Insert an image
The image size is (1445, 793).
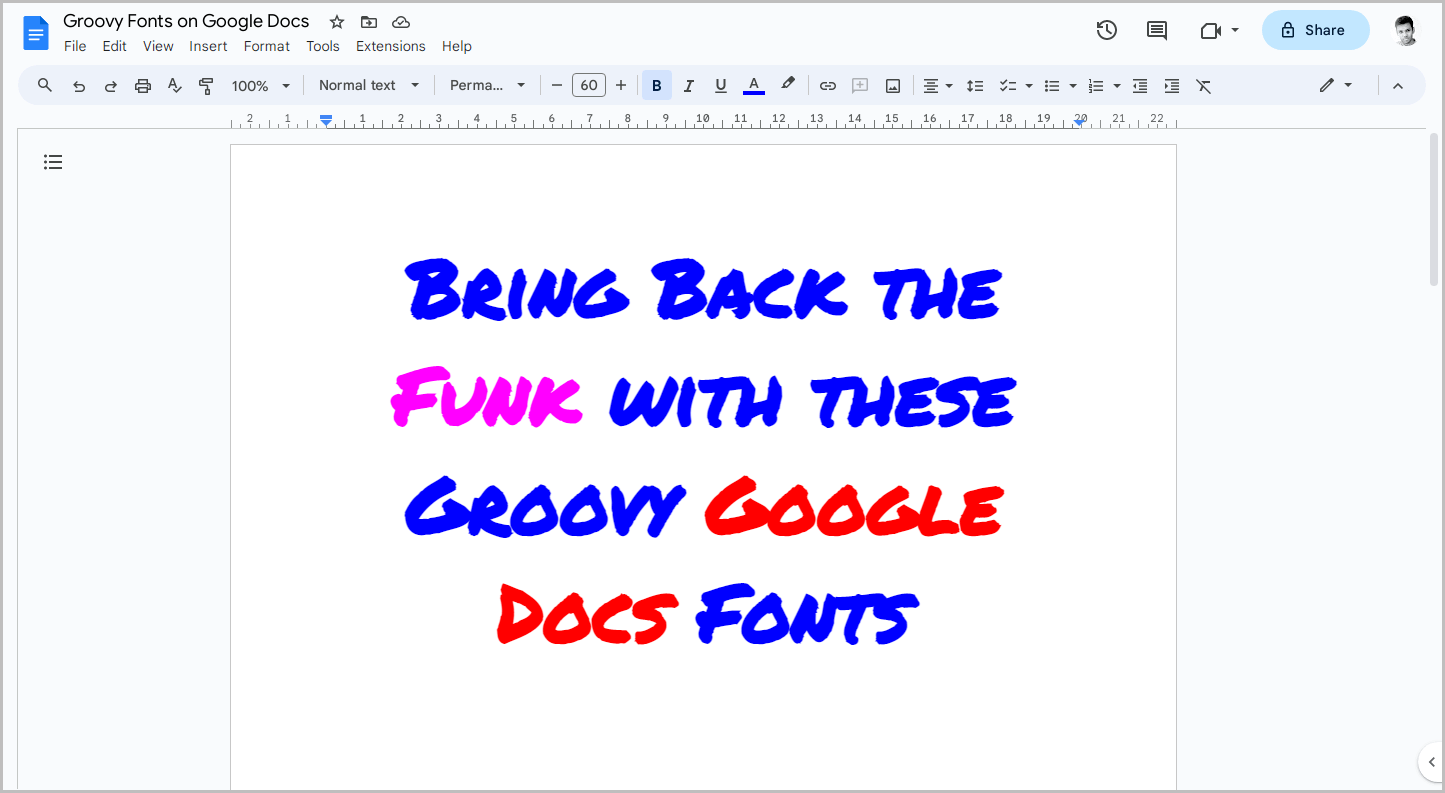[893, 86]
